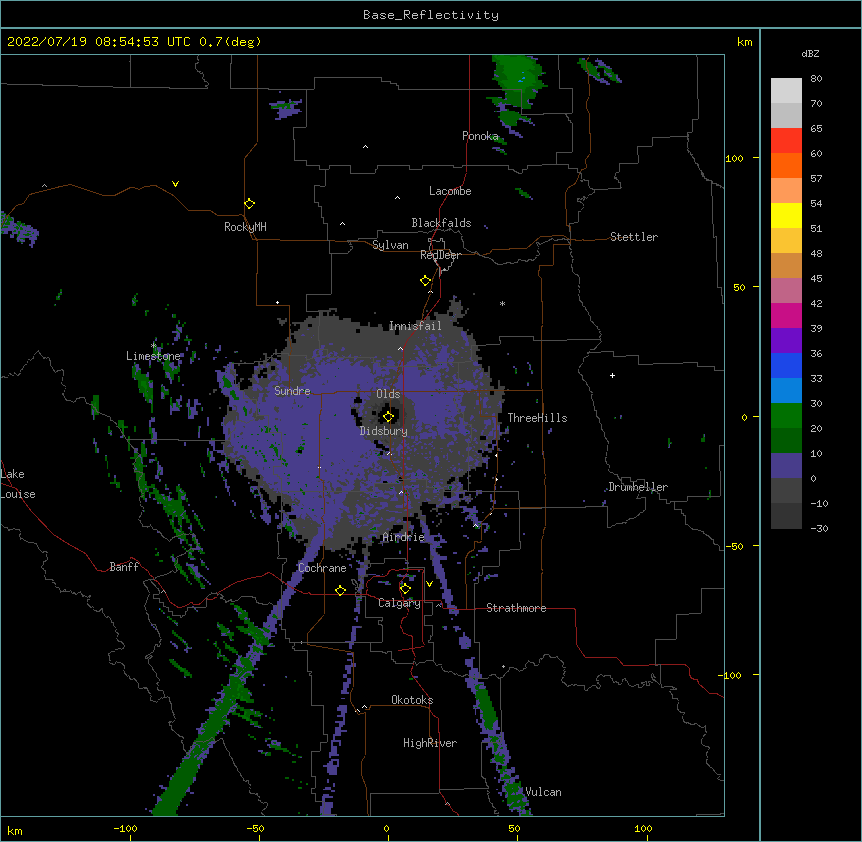Click the Calgary city label
862x842 pixels.
point(399,603)
